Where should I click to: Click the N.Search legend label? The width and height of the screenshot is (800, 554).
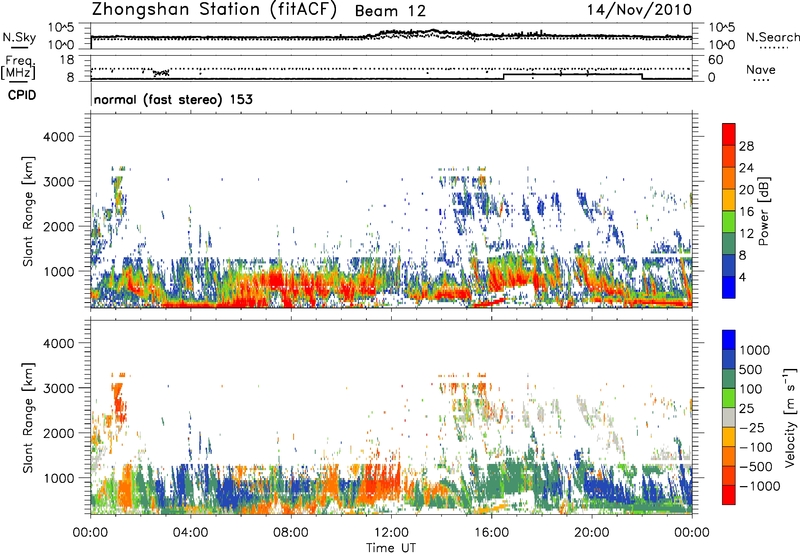point(772,37)
